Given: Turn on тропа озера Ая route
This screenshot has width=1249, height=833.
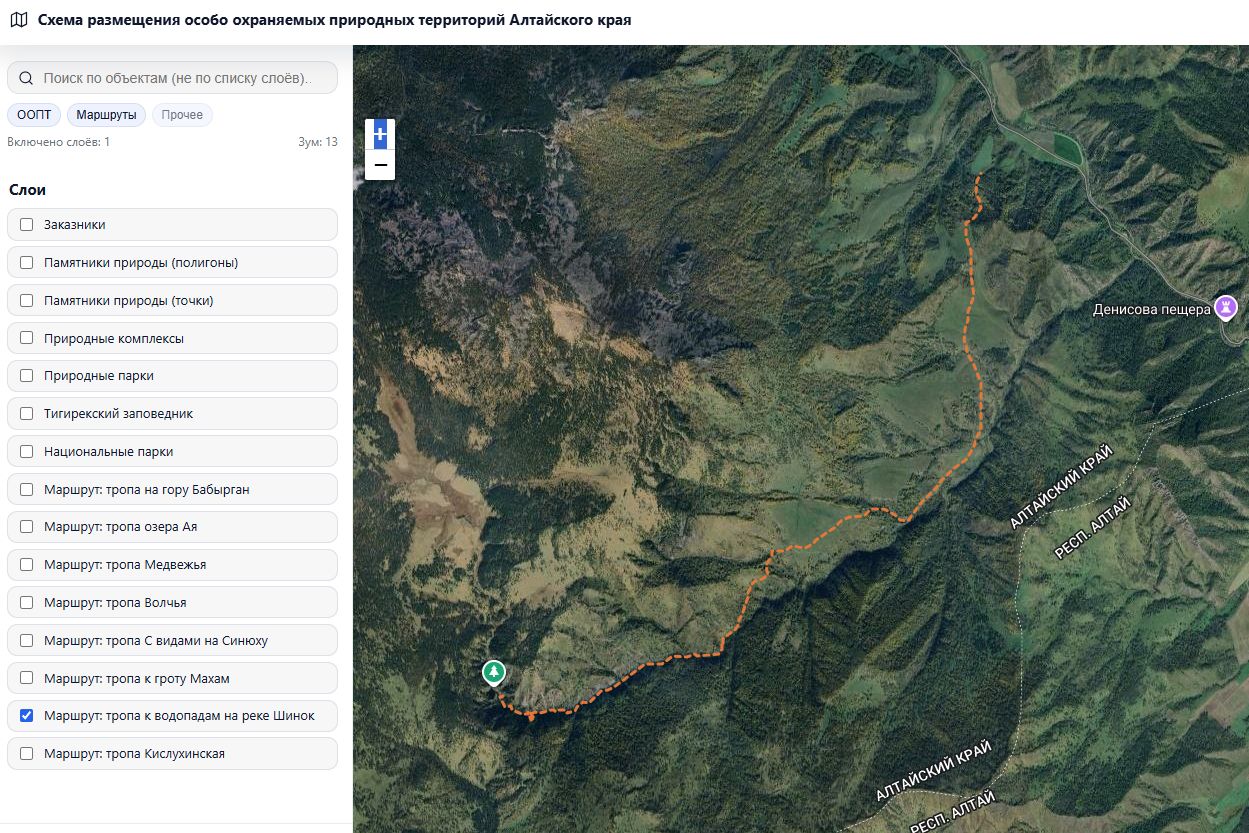Looking at the screenshot, I should (x=27, y=527).
